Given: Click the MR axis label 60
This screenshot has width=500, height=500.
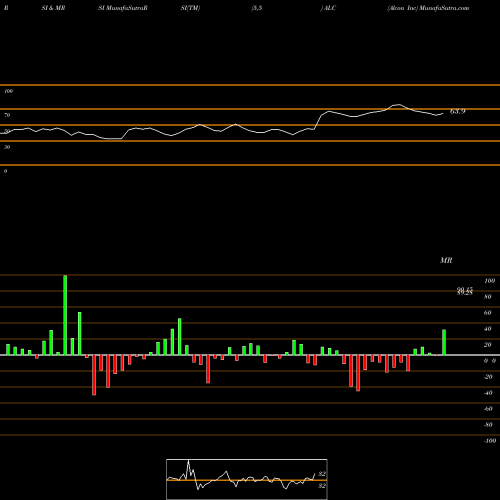Looking at the screenshot, I should pos(488,313).
